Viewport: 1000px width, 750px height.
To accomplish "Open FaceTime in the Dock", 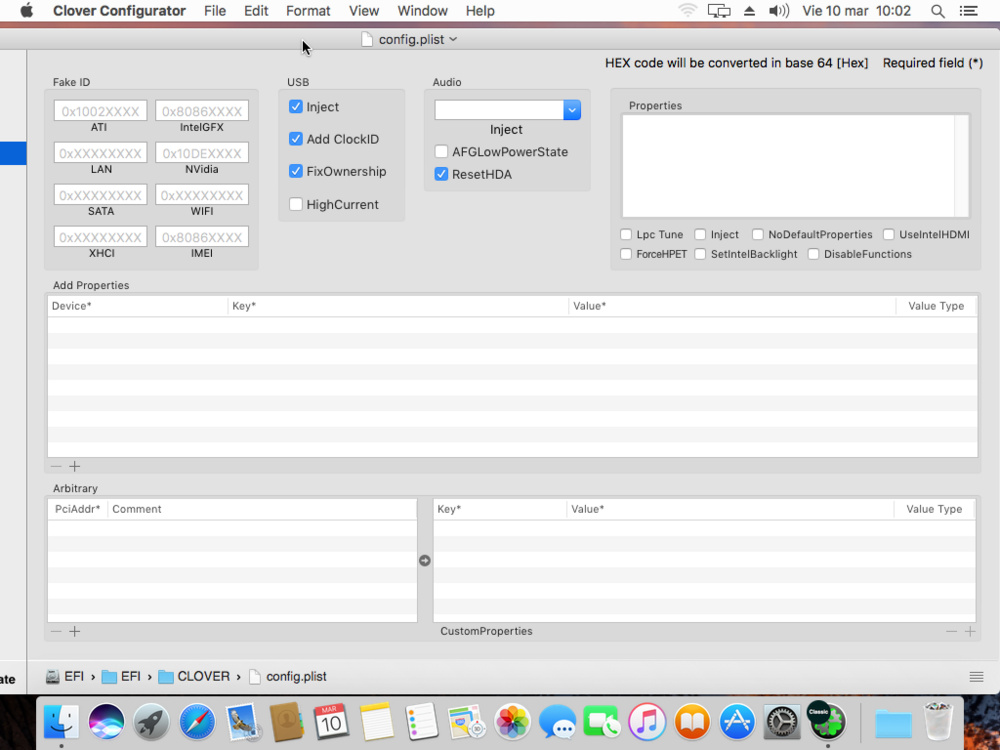I will (601, 722).
